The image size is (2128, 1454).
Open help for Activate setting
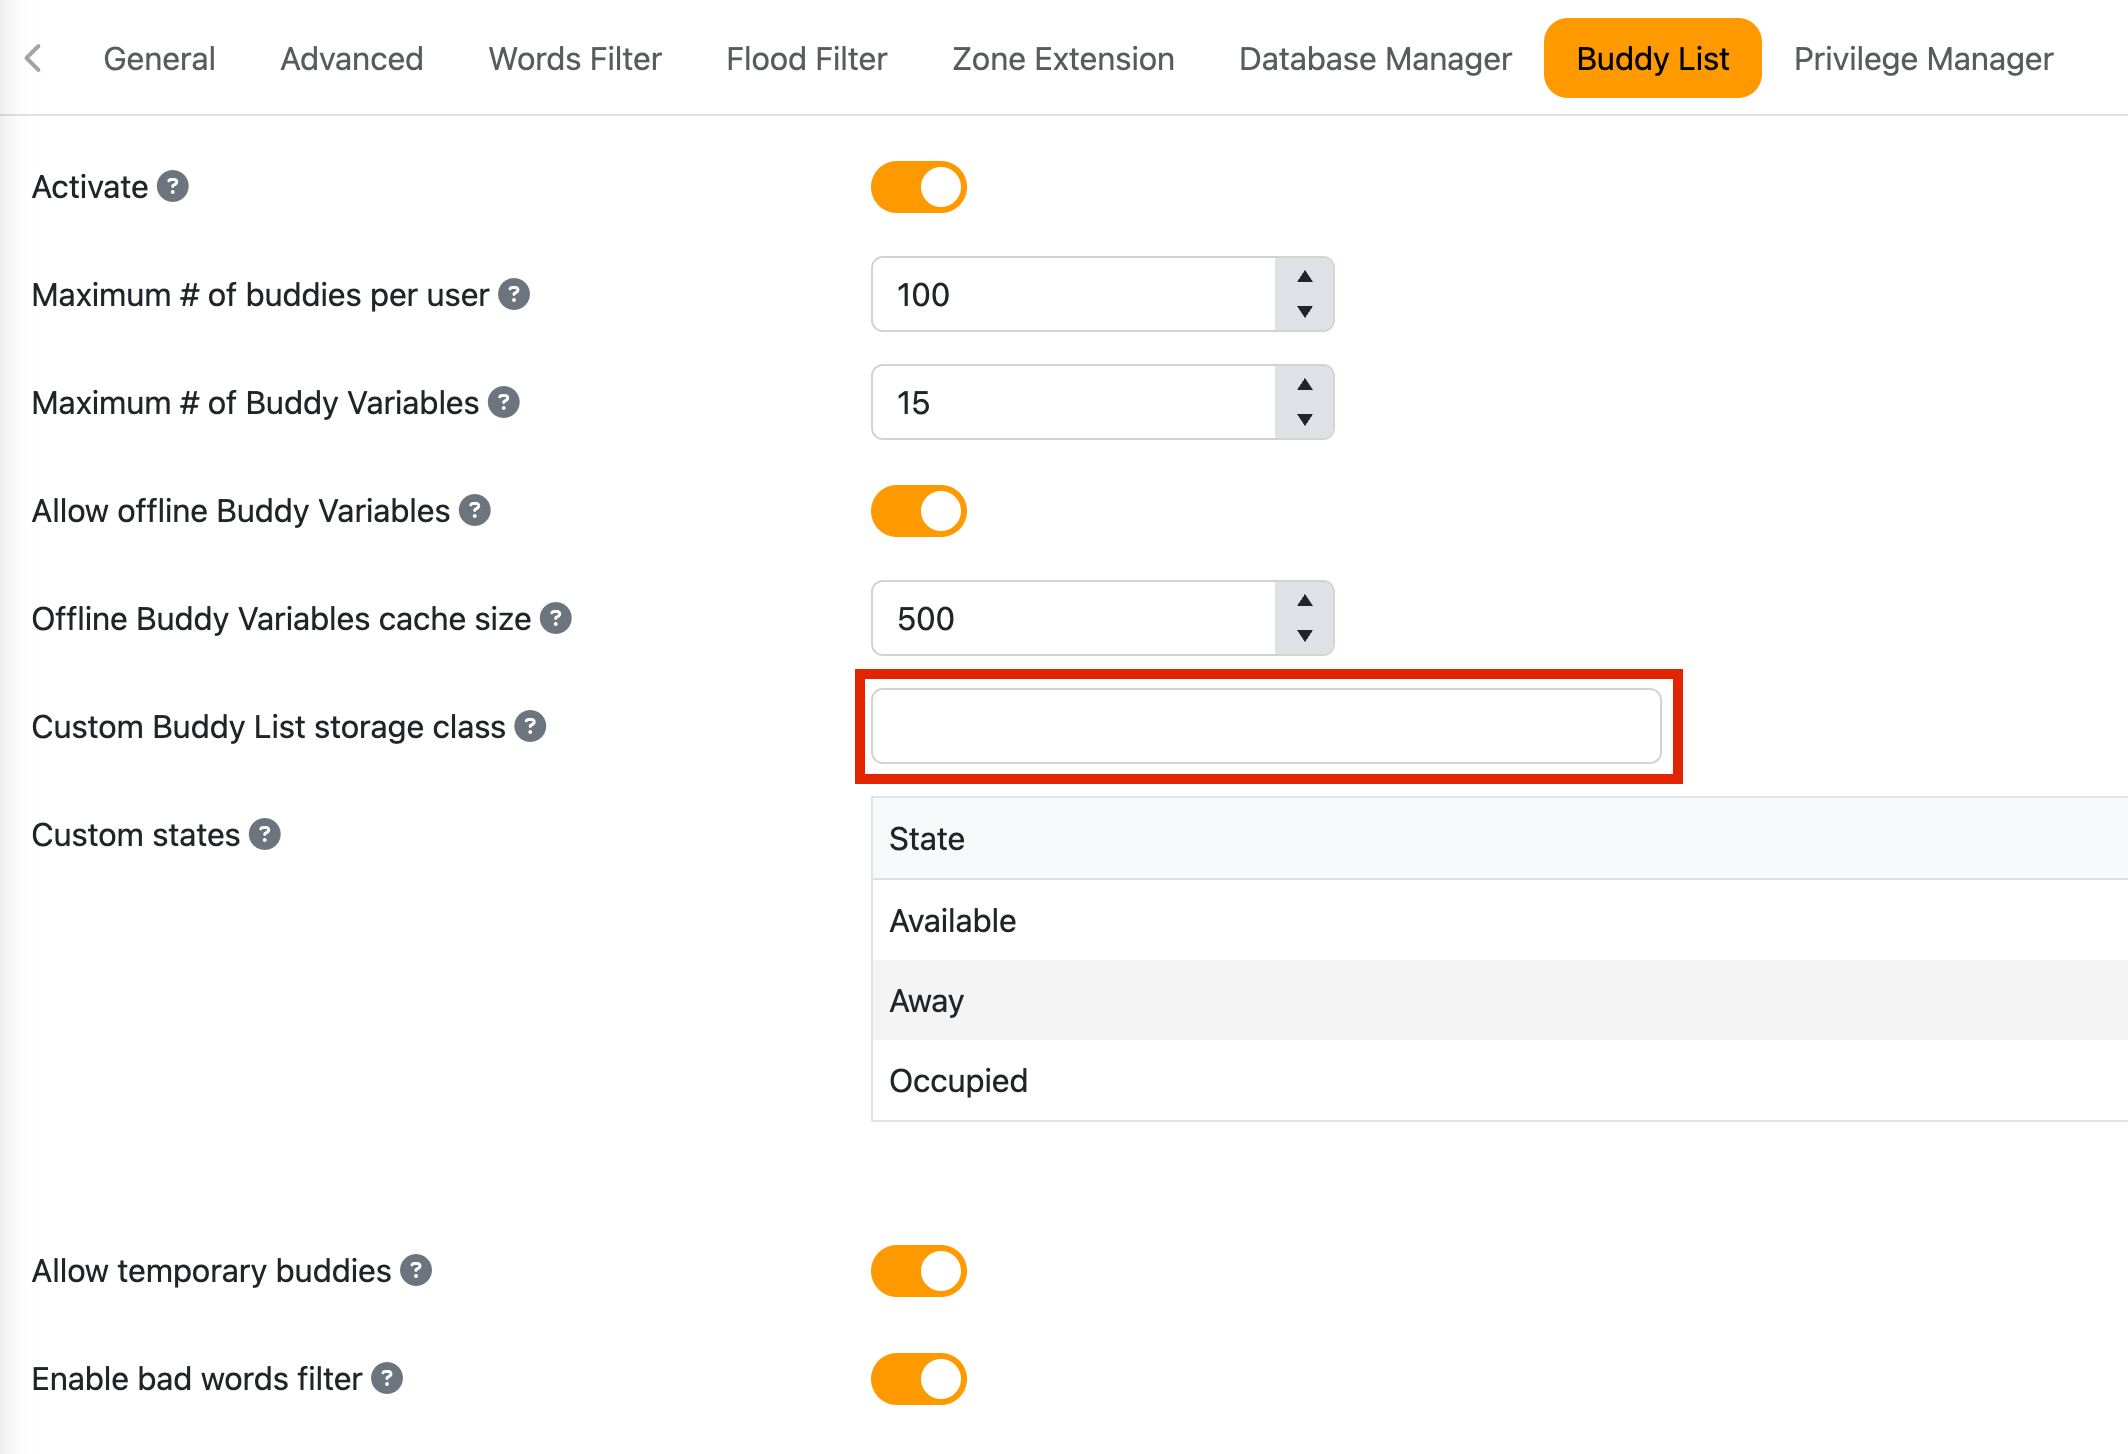pos(172,186)
